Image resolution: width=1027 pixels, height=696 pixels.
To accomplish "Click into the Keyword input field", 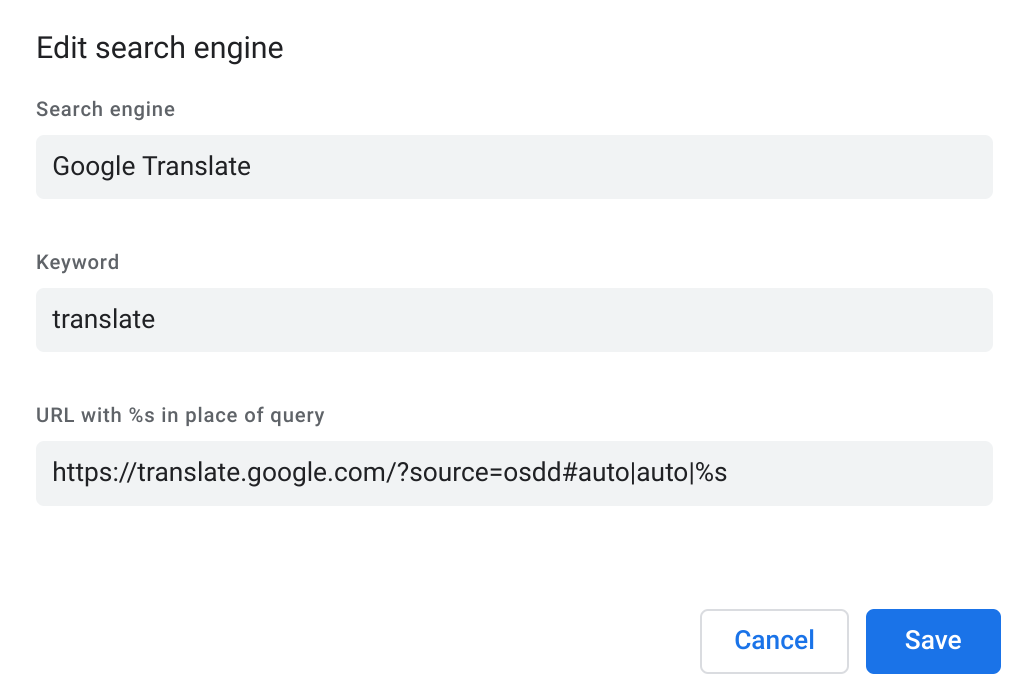I will pos(514,320).
